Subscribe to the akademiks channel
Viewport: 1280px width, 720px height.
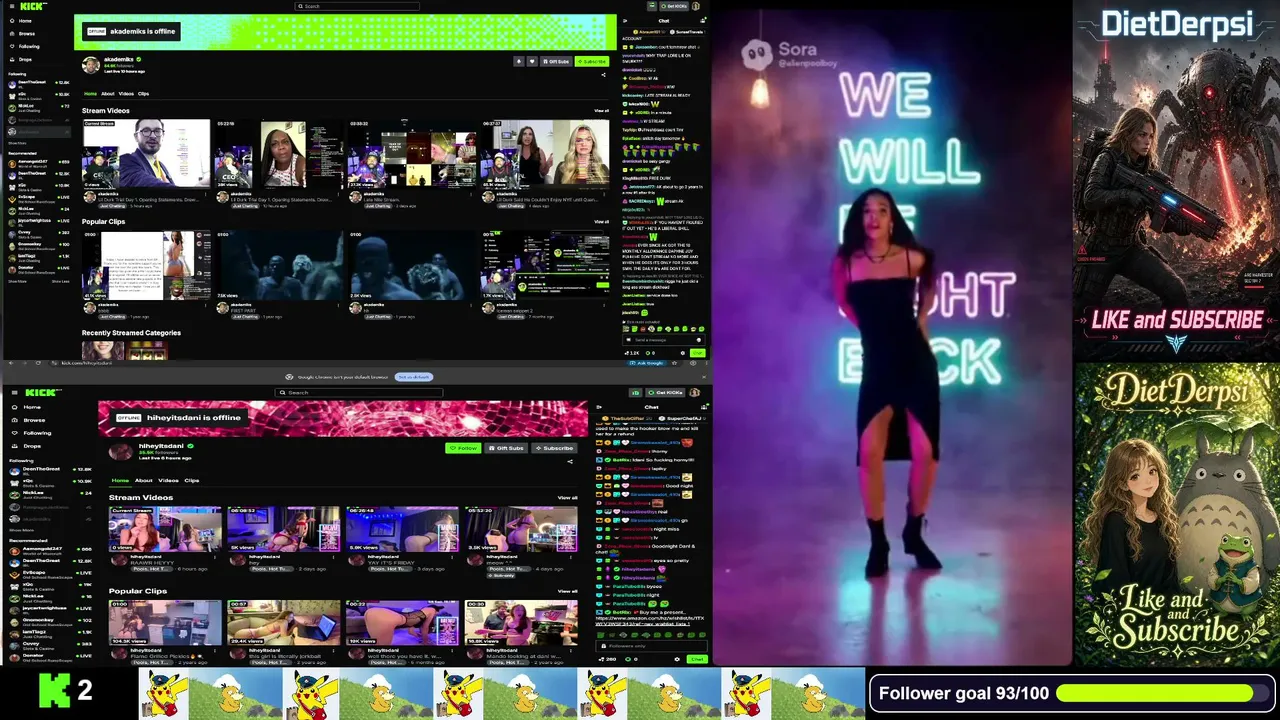pyautogui.click(x=592, y=61)
